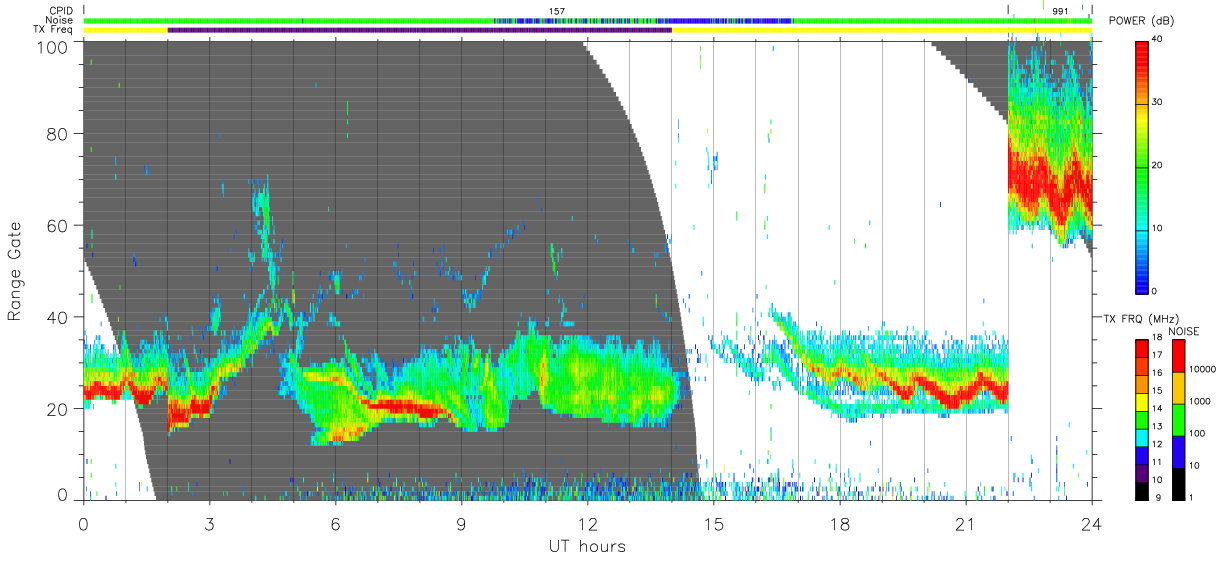Click the '20' tick on Range Gate axis
Screen dimensions: 1228x567
[59, 408]
